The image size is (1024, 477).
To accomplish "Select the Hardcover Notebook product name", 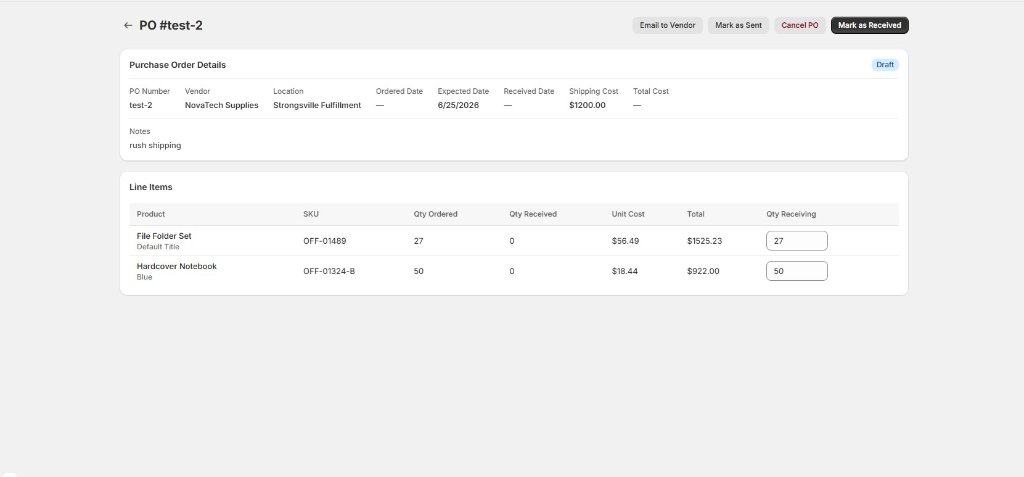I will [x=176, y=266].
